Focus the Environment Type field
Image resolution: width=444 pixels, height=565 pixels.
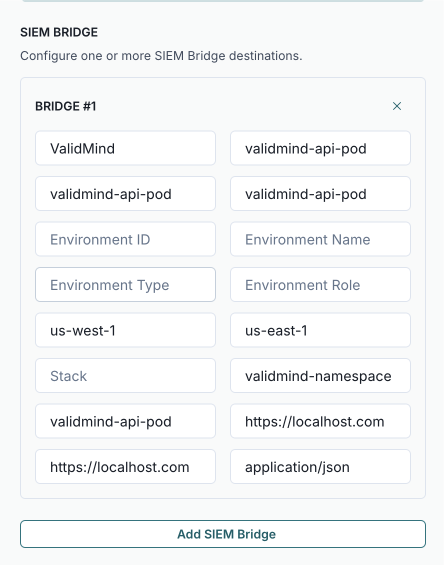pos(125,284)
